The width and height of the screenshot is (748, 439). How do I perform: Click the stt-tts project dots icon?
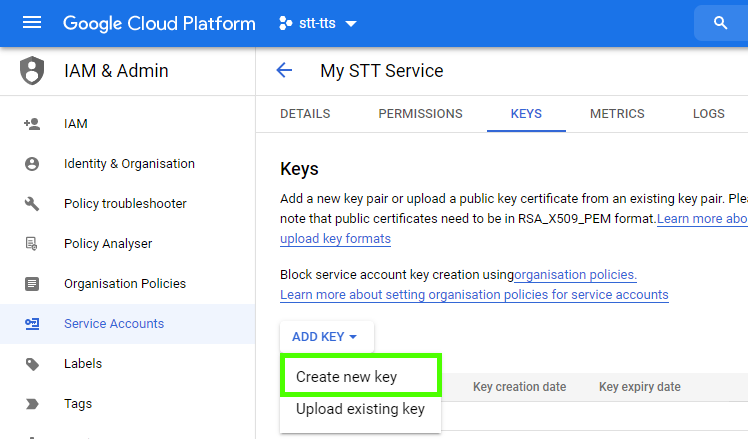pos(285,23)
